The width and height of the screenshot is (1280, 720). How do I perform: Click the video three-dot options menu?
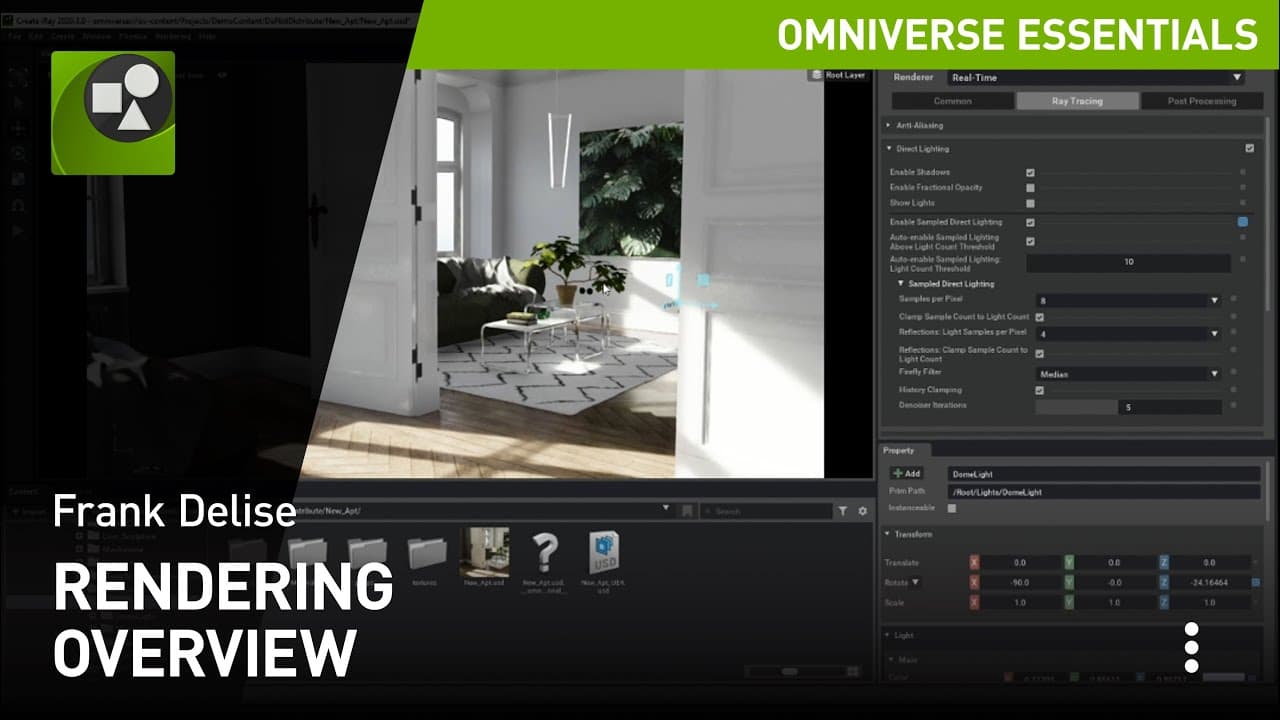coord(1191,648)
